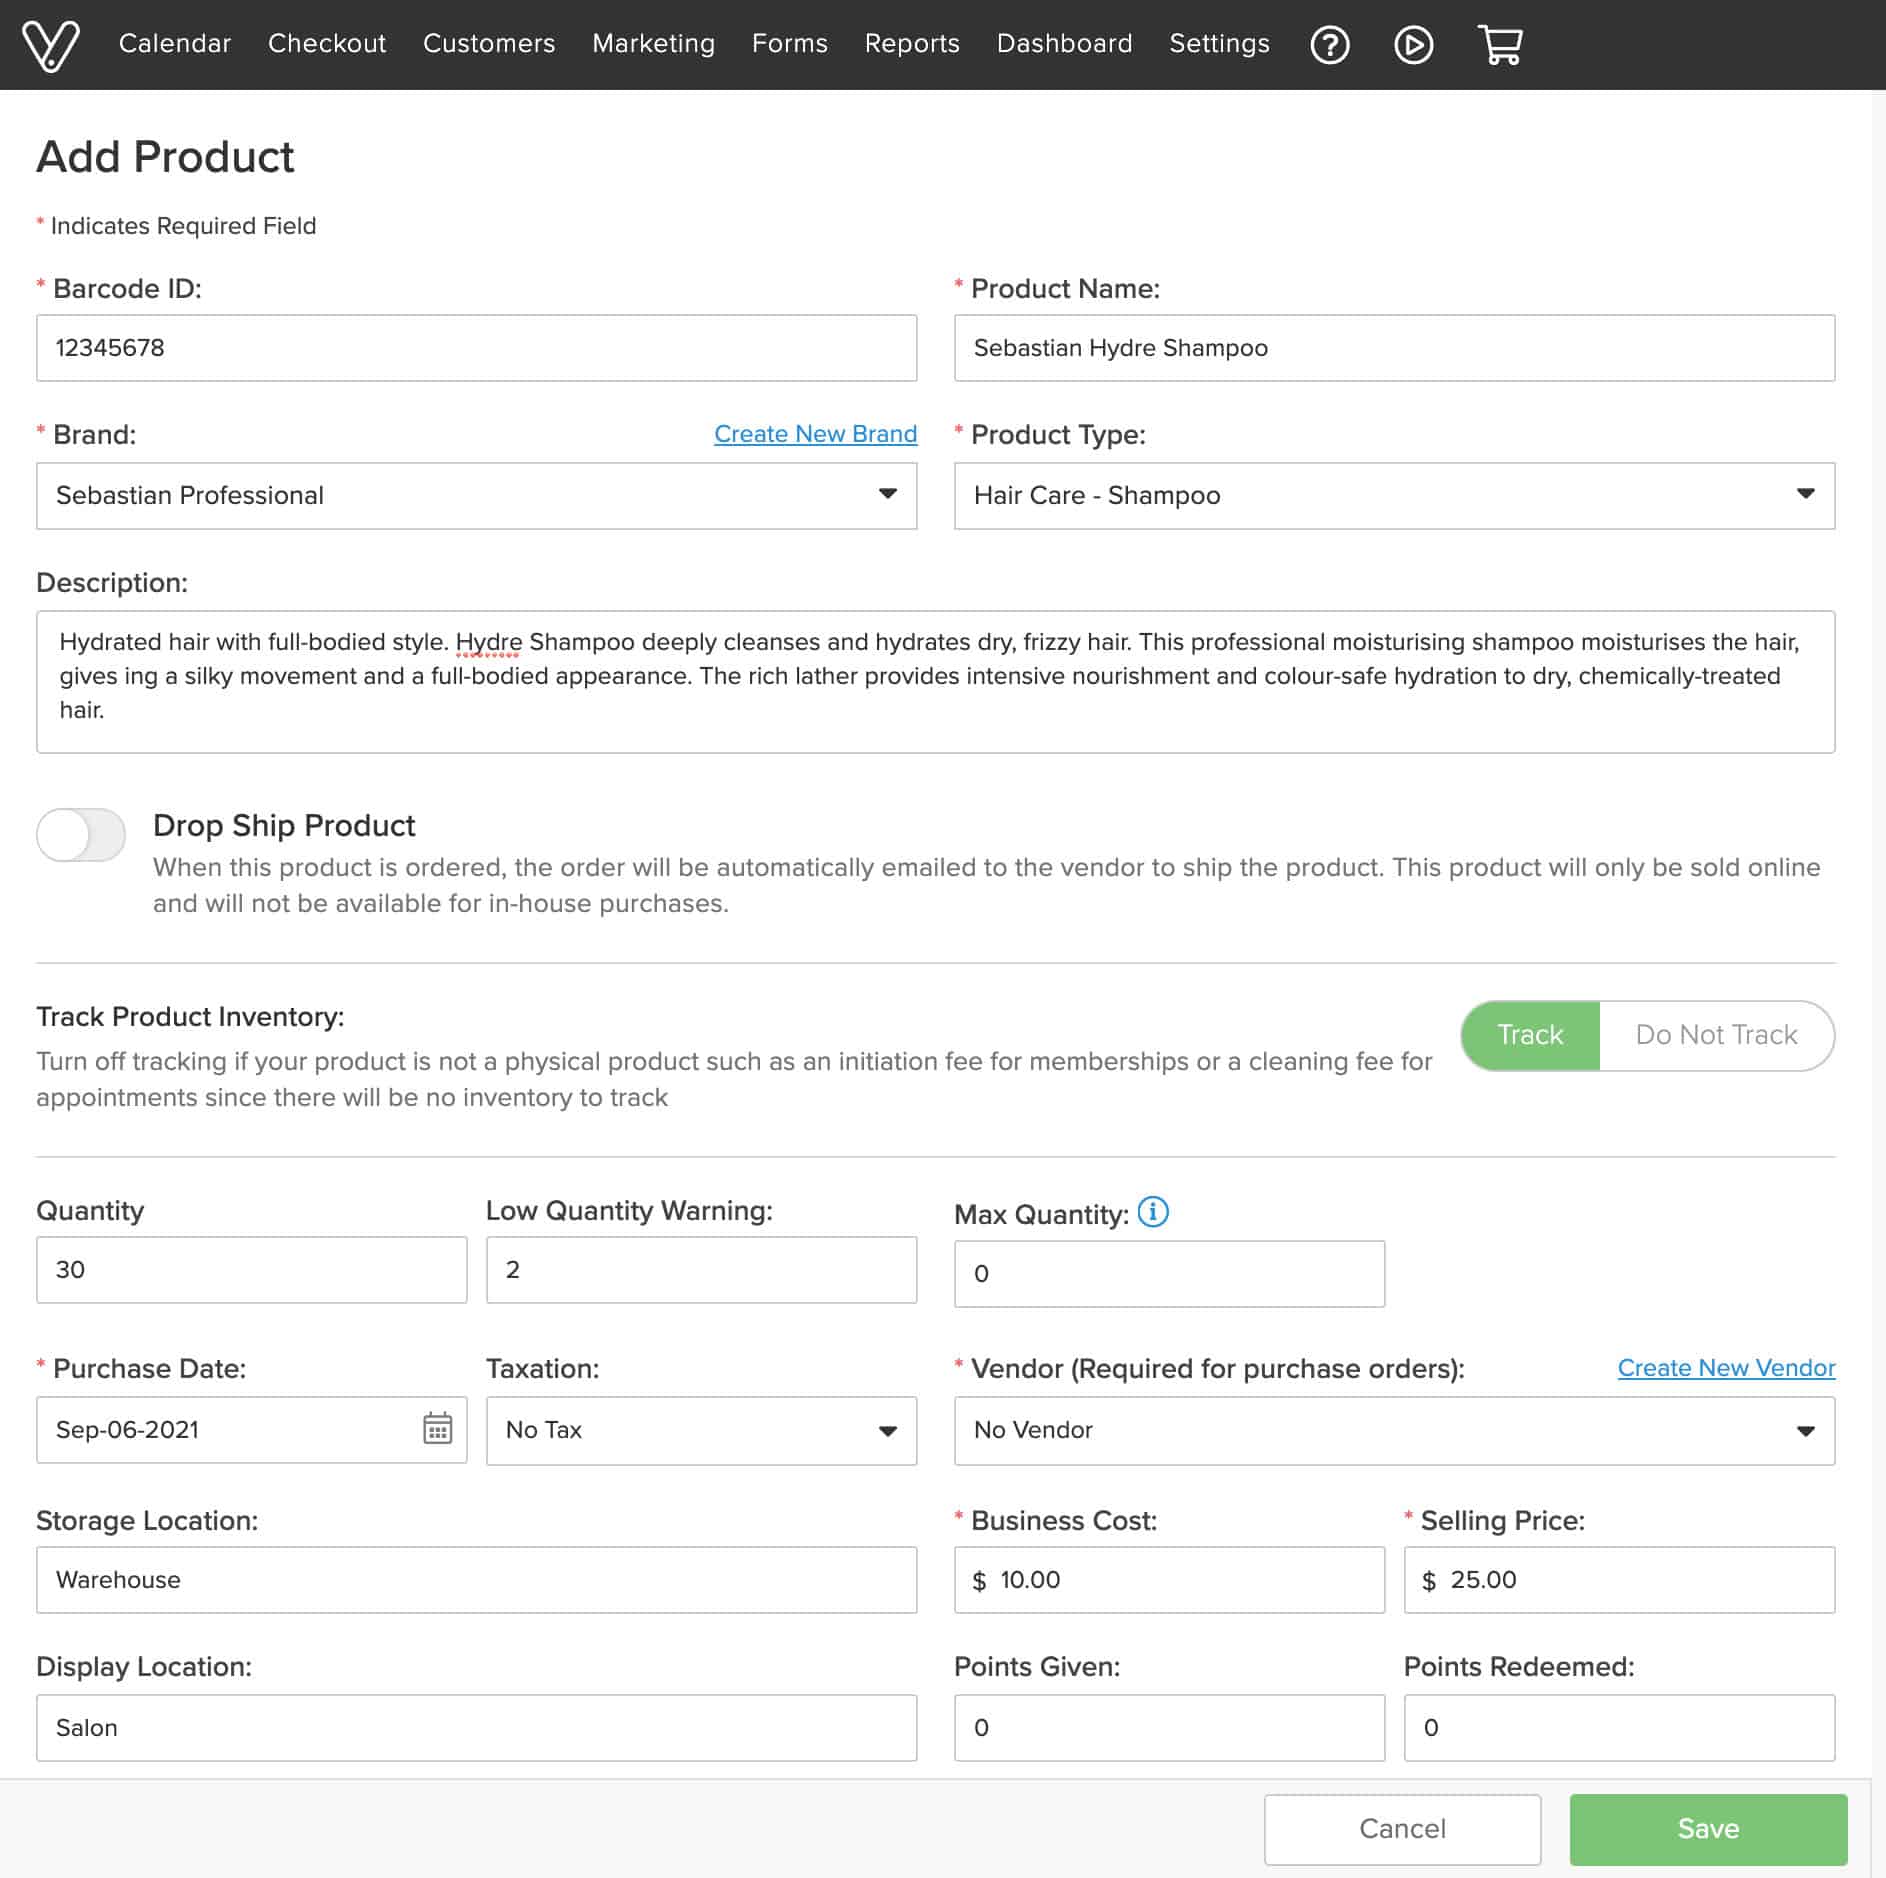Open the Purchase Date calendar picker icon

click(x=437, y=1428)
